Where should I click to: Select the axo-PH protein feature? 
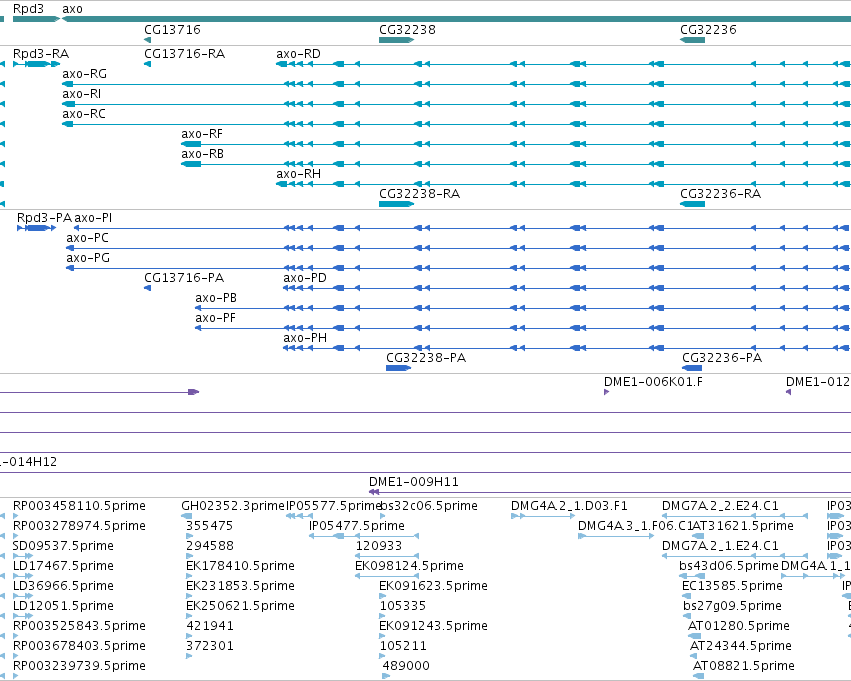point(304,338)
